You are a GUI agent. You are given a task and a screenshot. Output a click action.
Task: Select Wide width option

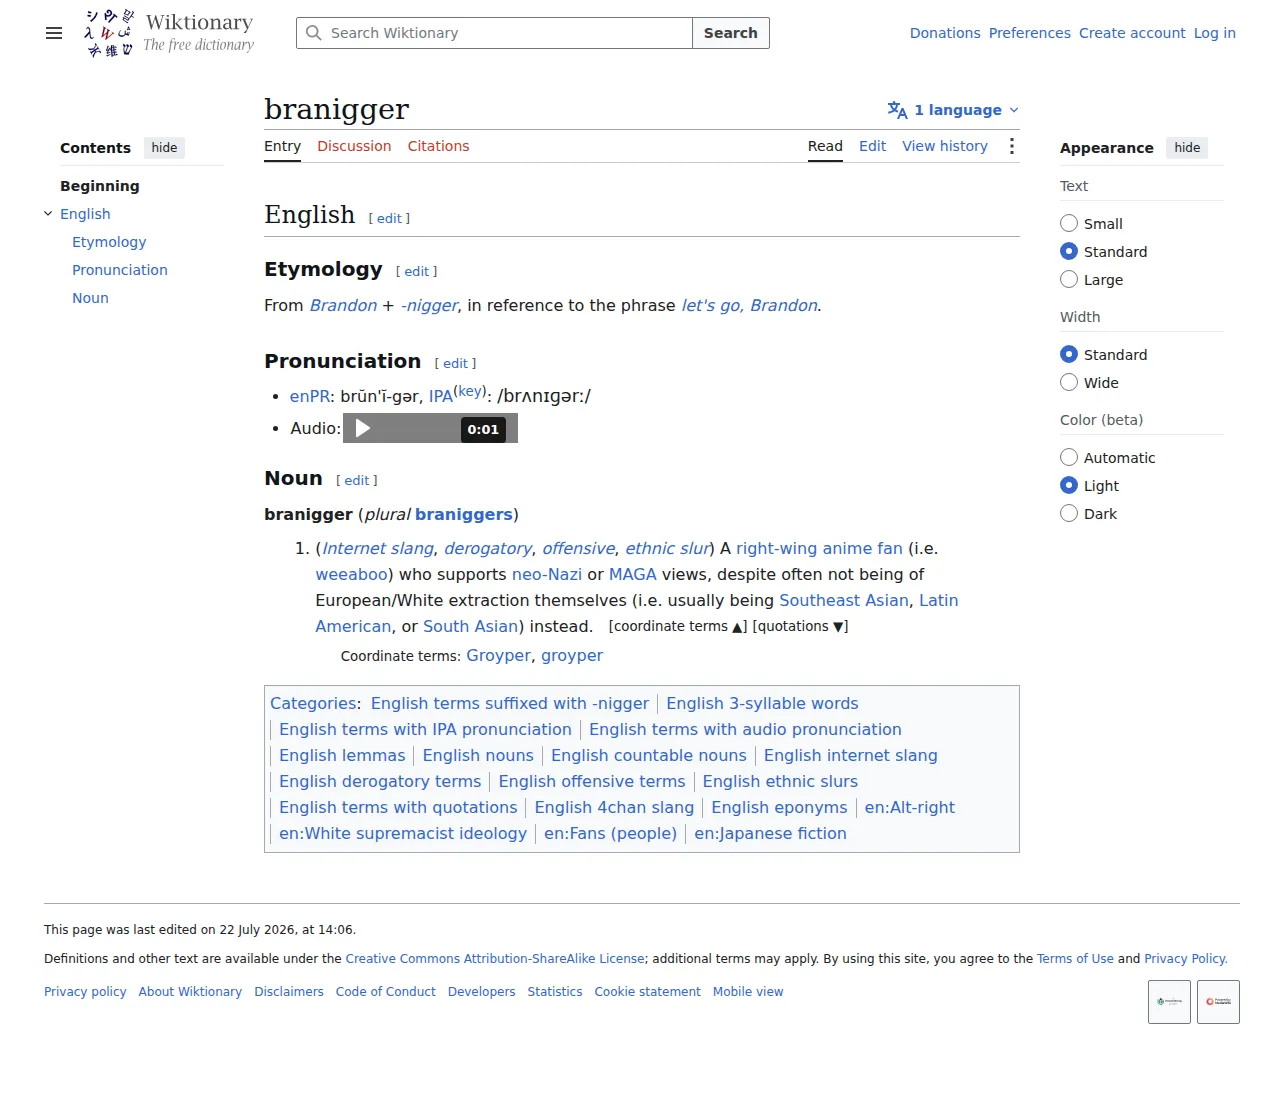click(x=1069, y=382)
